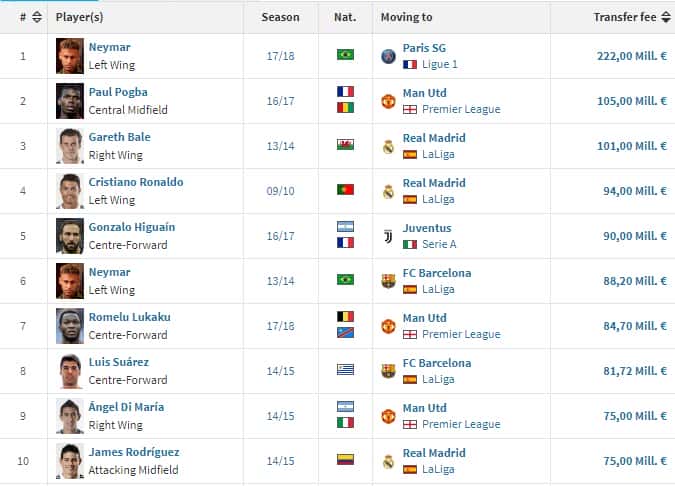Image resolution: width=675 pixels, height=486 pixels.
Task: Open the Ligue 1 league link
Action: pyautogui.click(x=440, y=65)
